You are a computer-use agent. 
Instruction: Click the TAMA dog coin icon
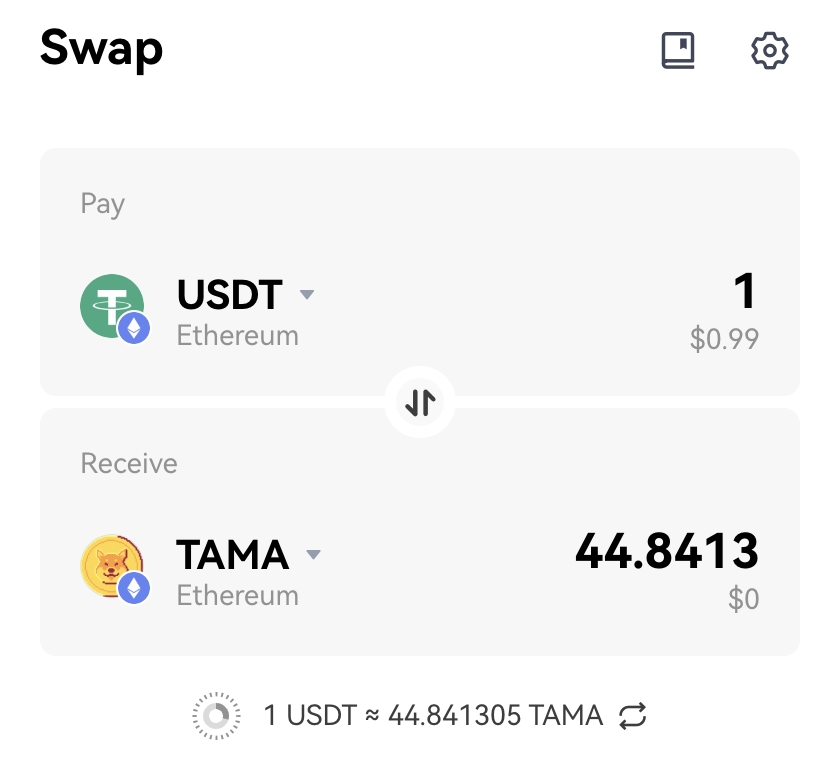click(112, 566)
